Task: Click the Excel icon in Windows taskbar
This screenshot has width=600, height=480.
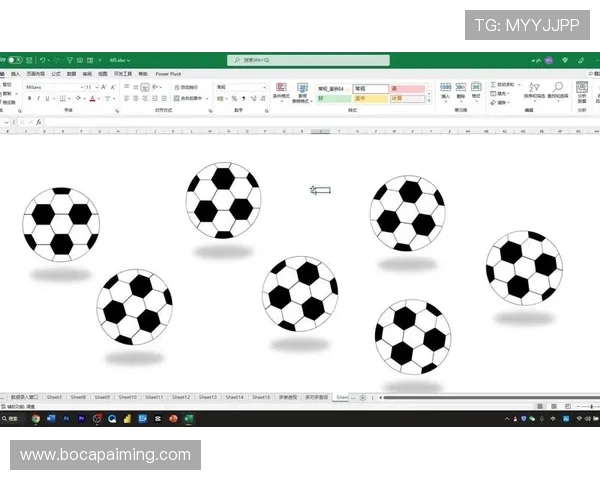Action: pyautogui.click(x=189, y=419)
